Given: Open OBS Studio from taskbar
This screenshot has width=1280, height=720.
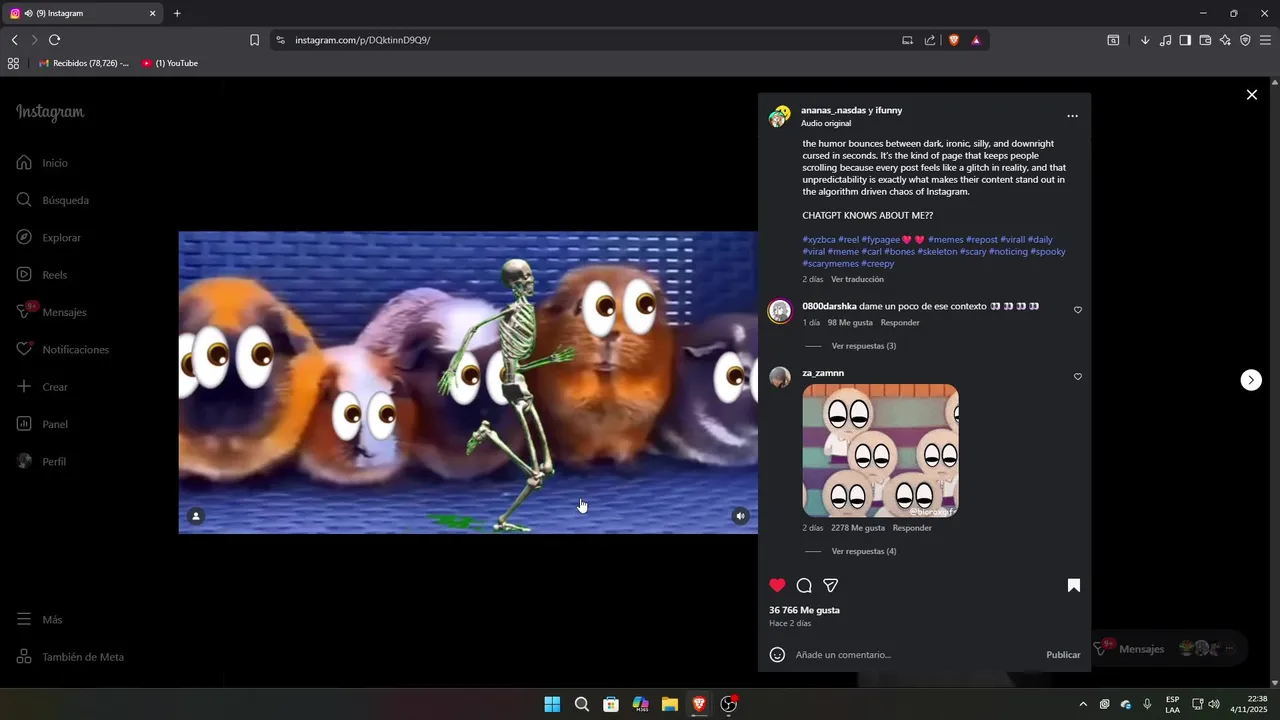Looking at the screenshot, I should tap(729, 704).
